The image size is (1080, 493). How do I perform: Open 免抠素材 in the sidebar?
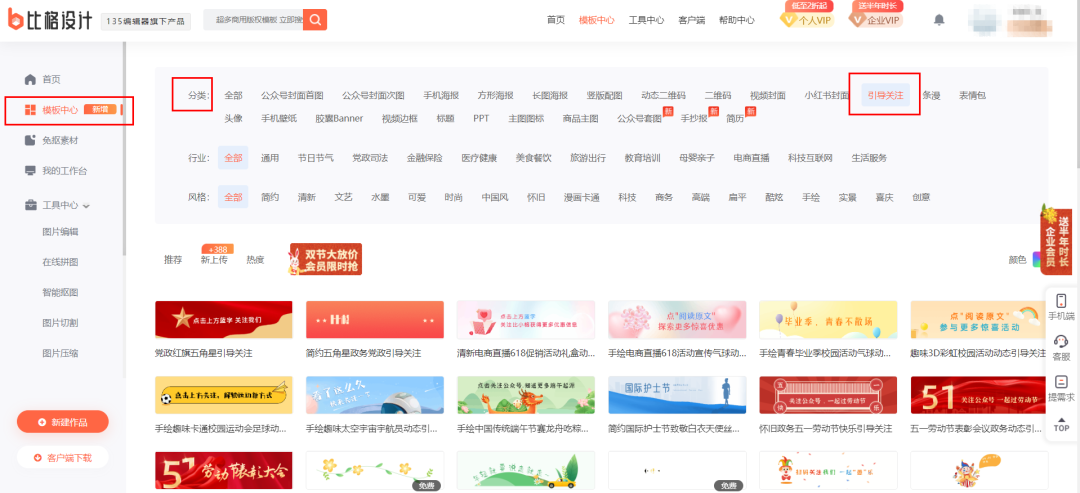tap(60, 140)
